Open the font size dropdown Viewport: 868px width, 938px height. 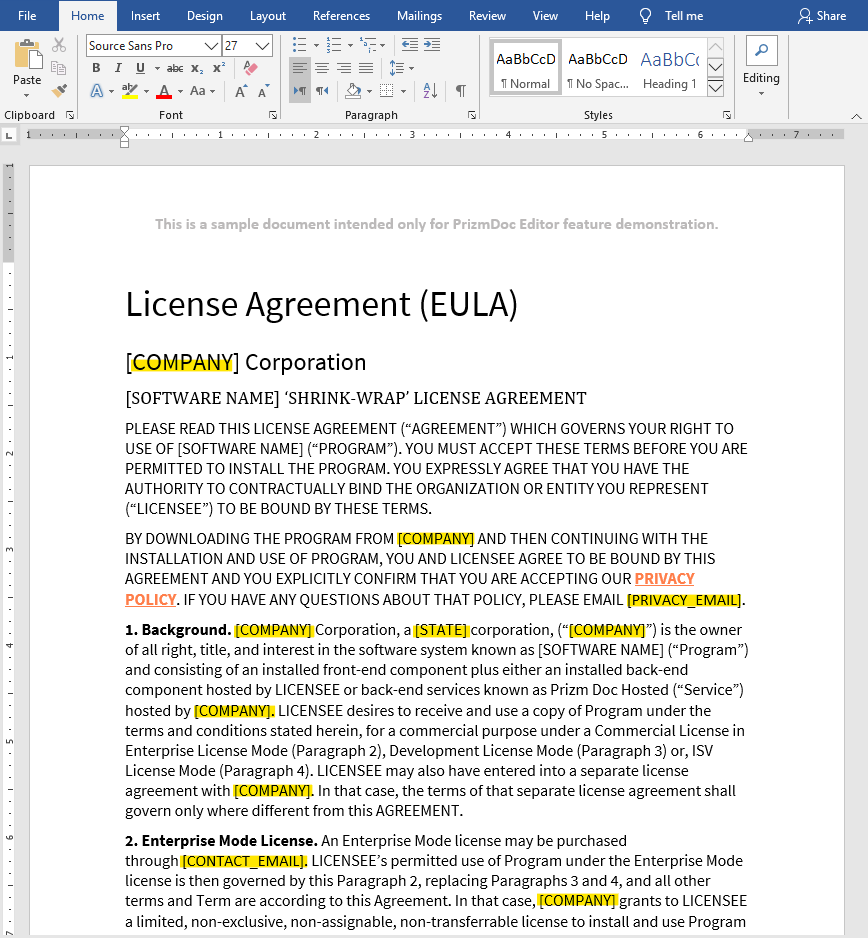[262, 46]
